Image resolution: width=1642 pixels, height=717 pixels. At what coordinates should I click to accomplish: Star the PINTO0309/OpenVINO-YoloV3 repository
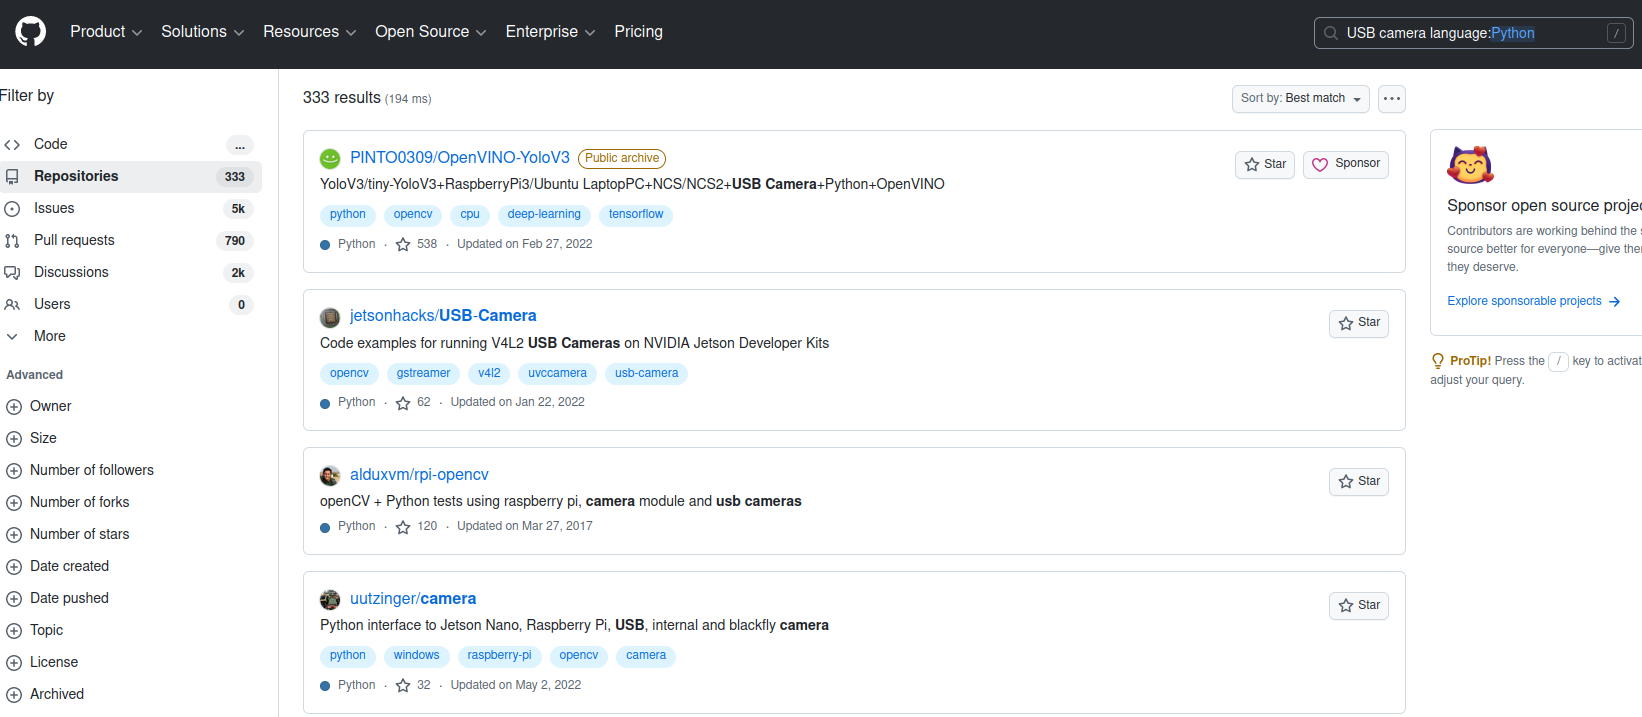[1265, 165]
